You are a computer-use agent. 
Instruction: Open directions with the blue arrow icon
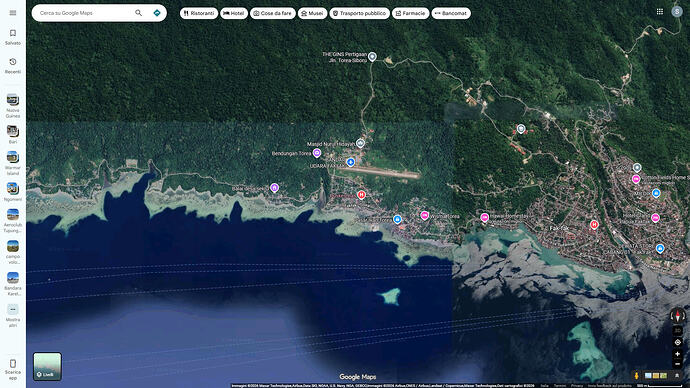coord(157,13)
